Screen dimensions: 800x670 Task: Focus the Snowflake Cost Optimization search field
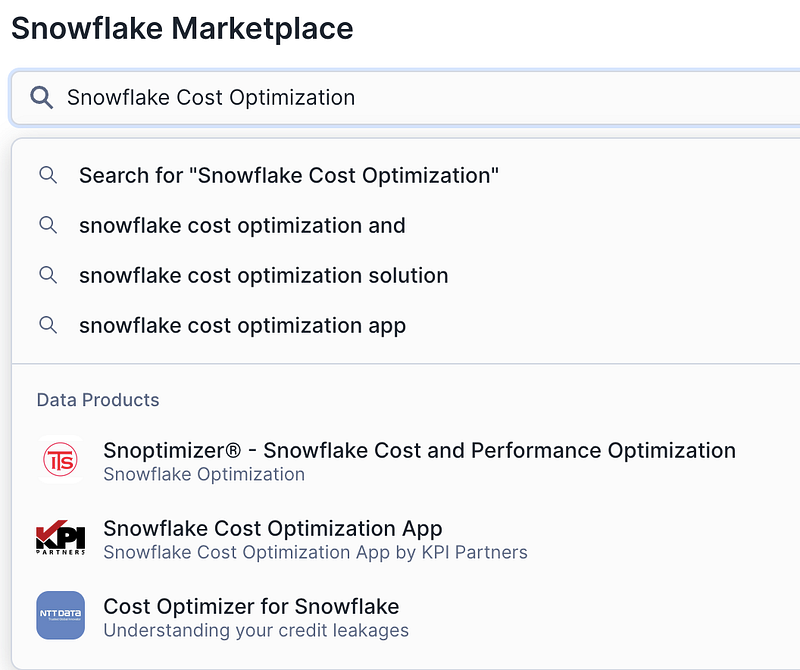point(406,97)
